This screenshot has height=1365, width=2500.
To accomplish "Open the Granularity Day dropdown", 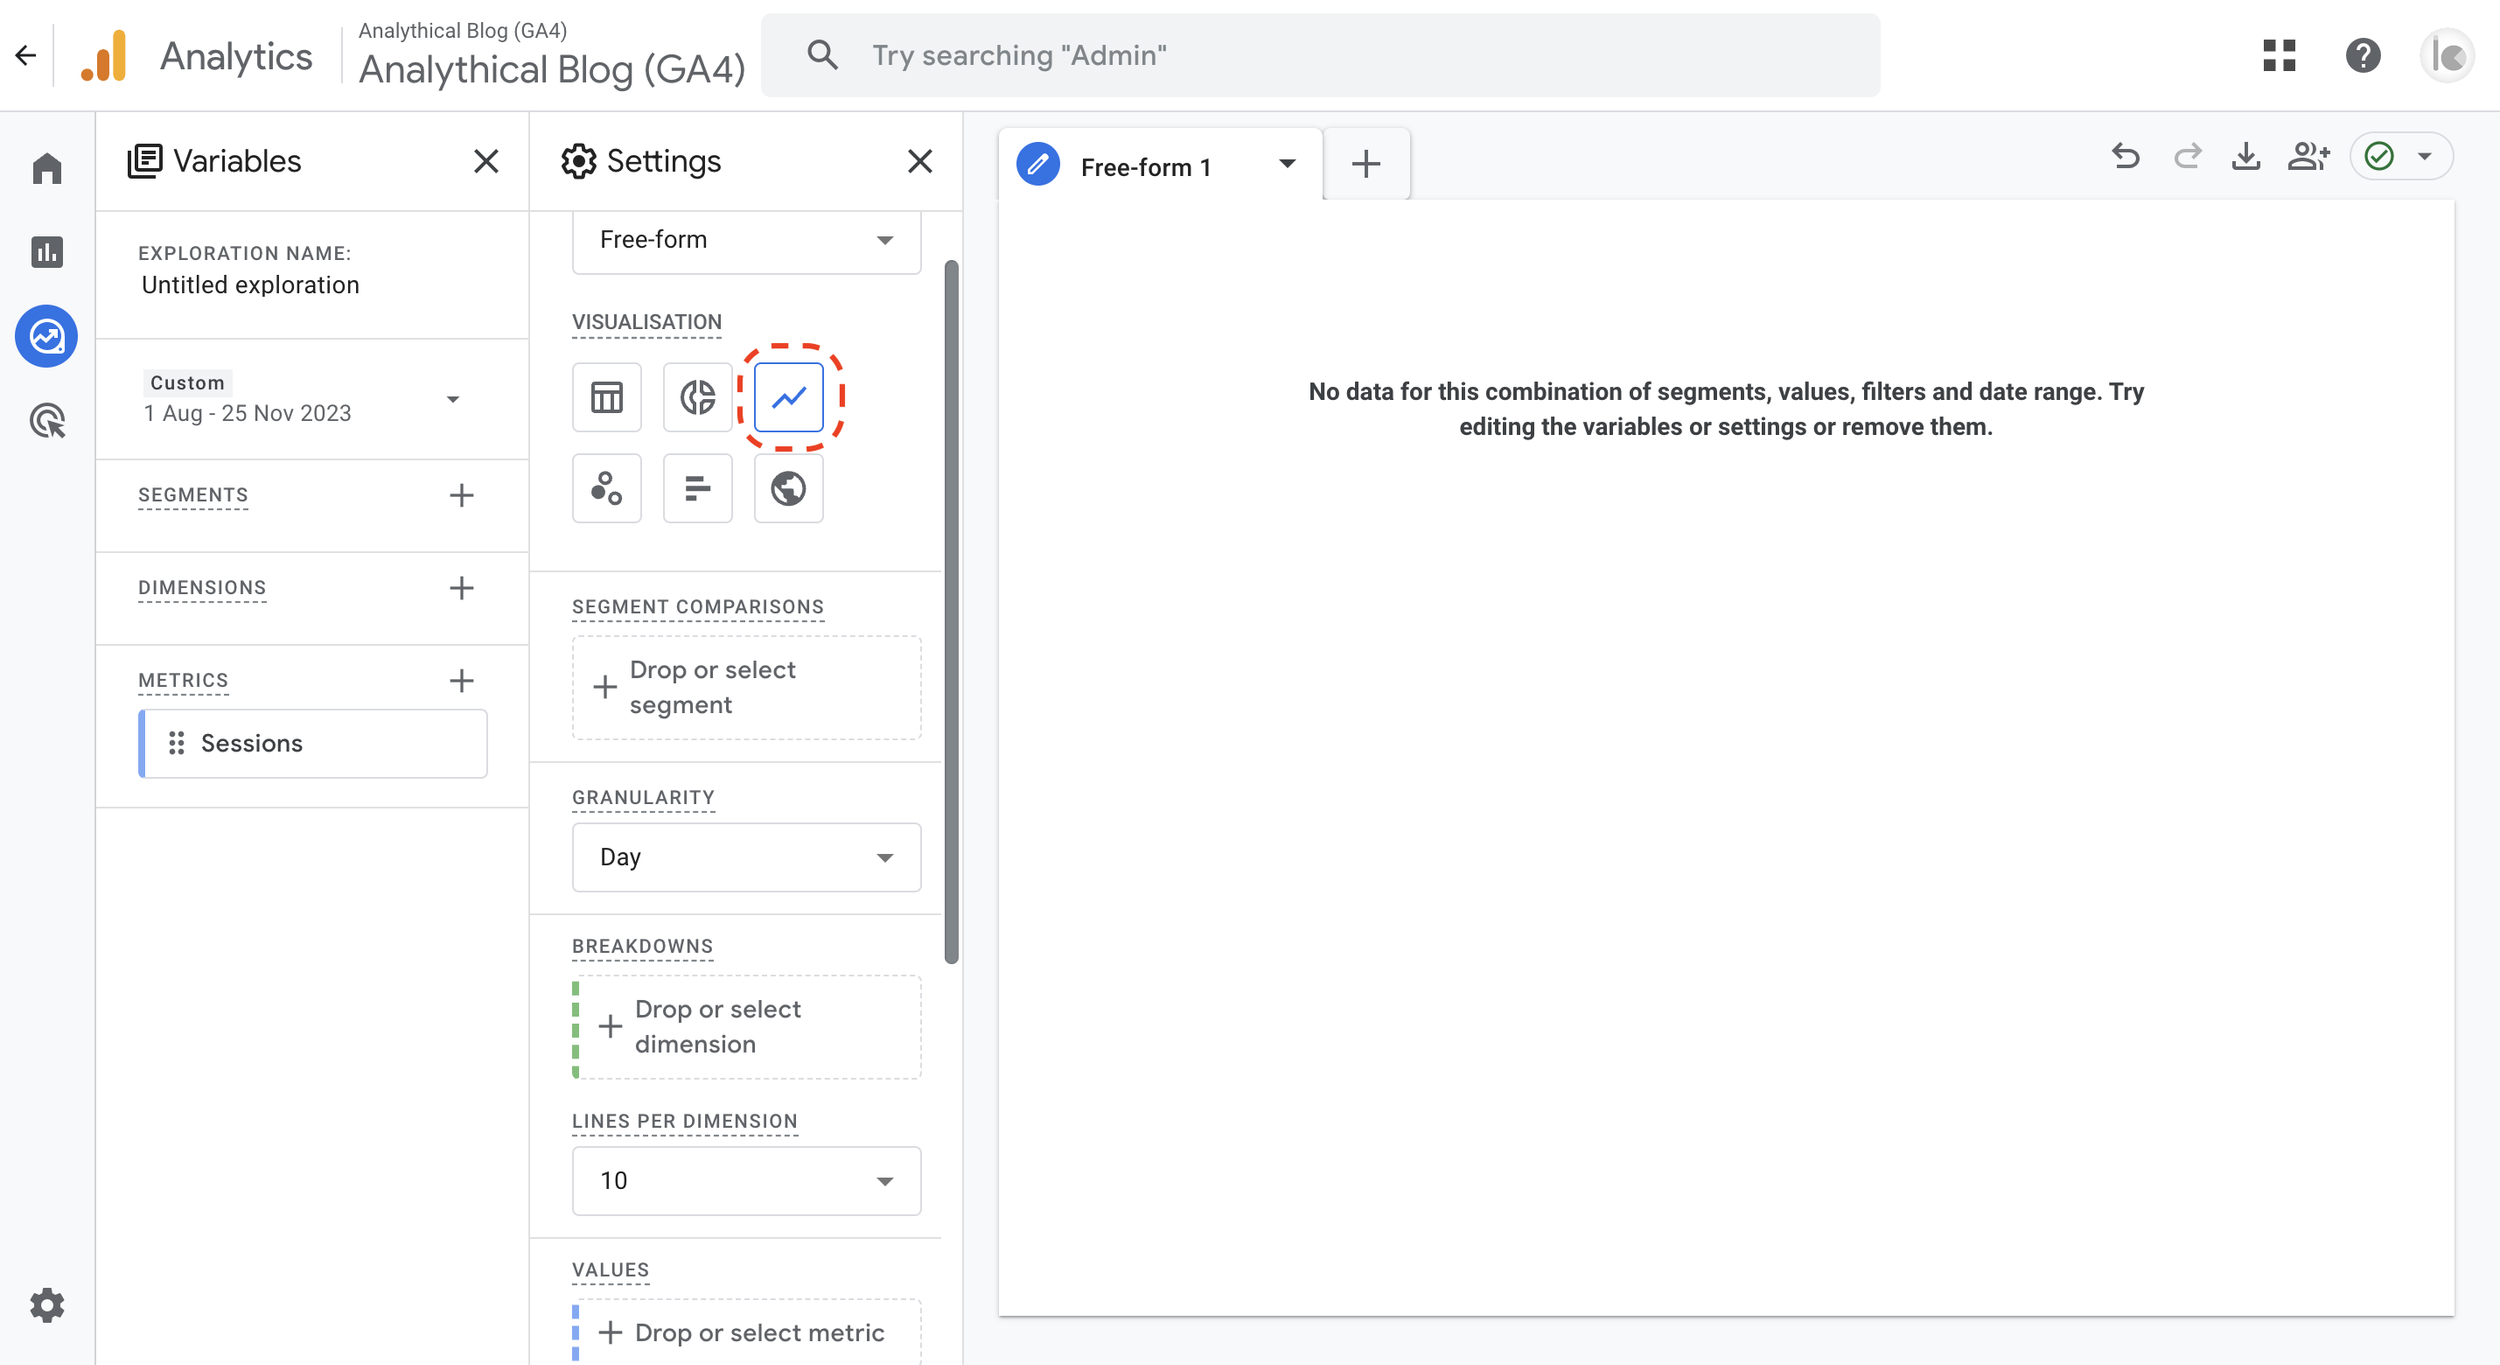I will click(x=746, y=857).
